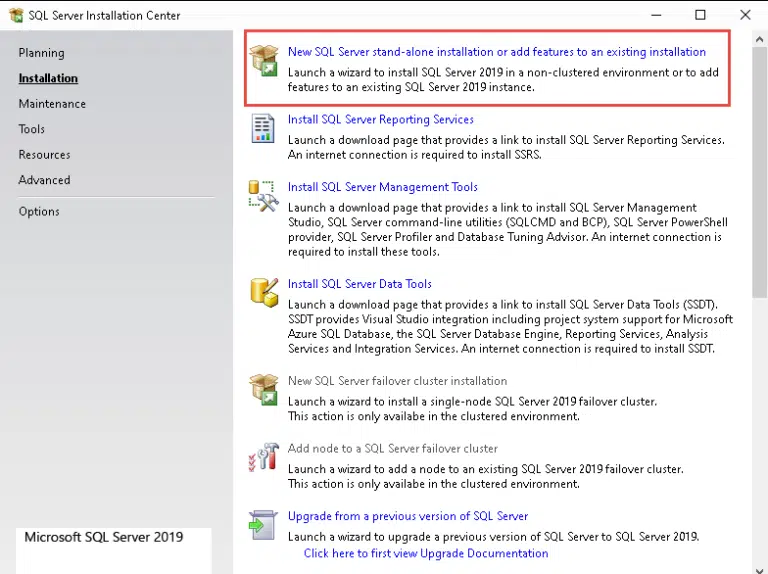Close the SQL Server Installation Center window
The width and height of the screenshot is (768, 574).
[745, 15]
